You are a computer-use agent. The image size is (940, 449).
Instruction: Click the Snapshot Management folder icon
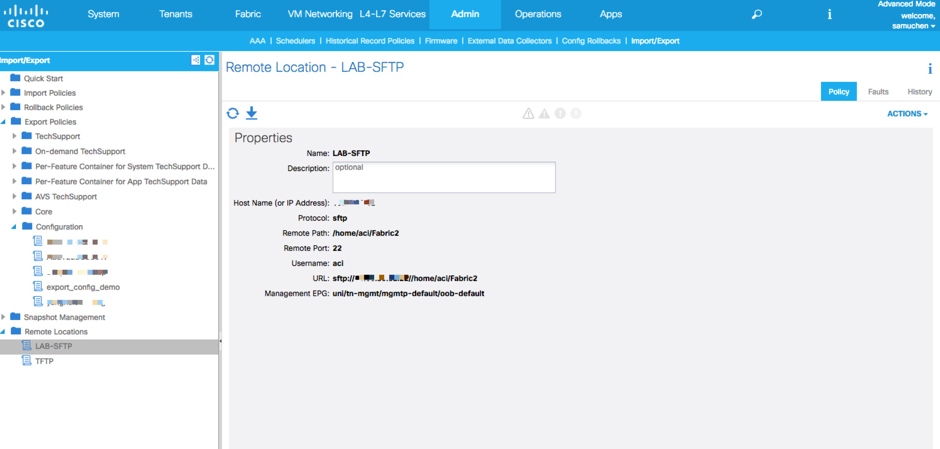pyautogui.click(x=16, y=317)
